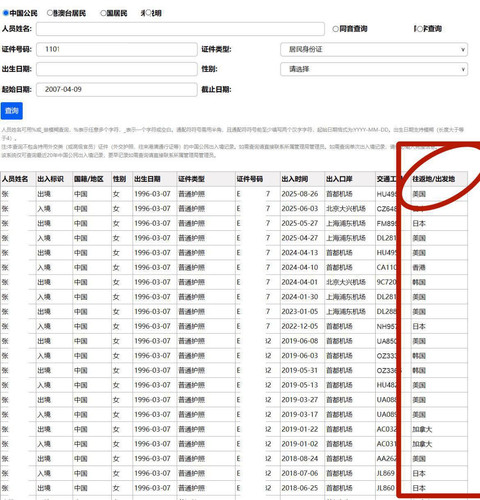Click the 出入时间 column header
The height and width of the screenshot is (500, 480).
pyautogui.click(x=295, y=179)
